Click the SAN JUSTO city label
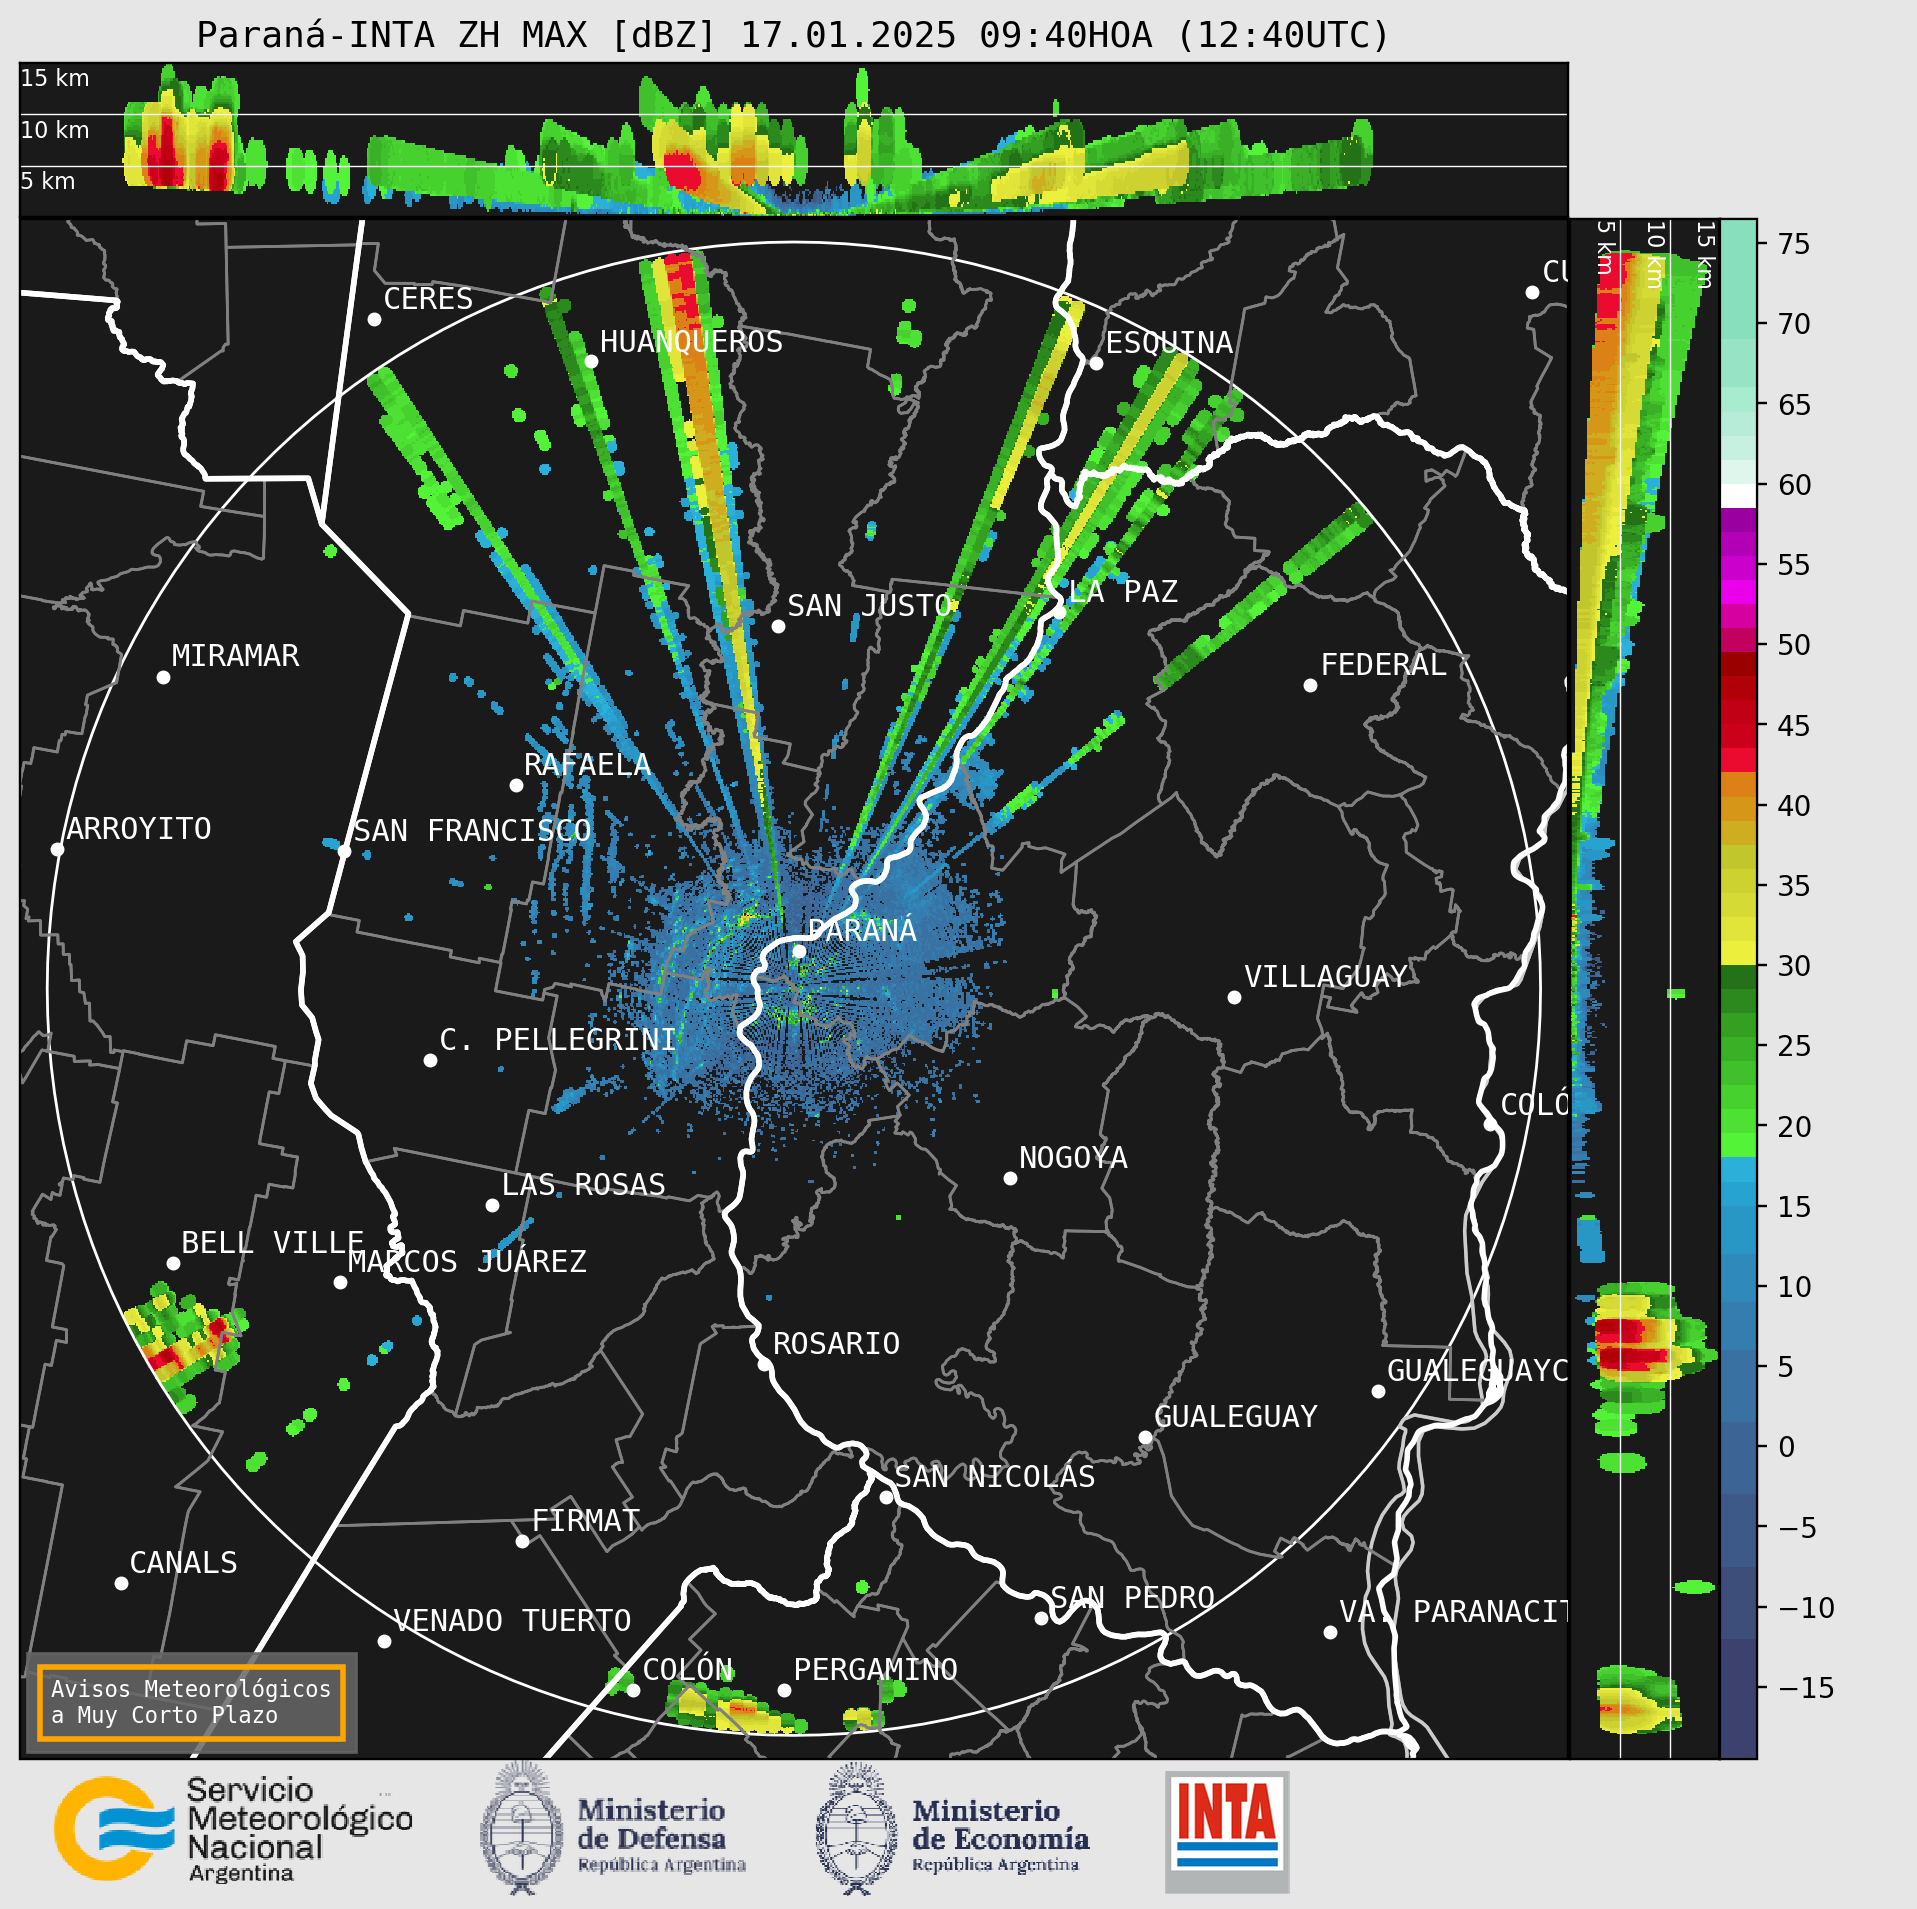 tap(870, 605)
